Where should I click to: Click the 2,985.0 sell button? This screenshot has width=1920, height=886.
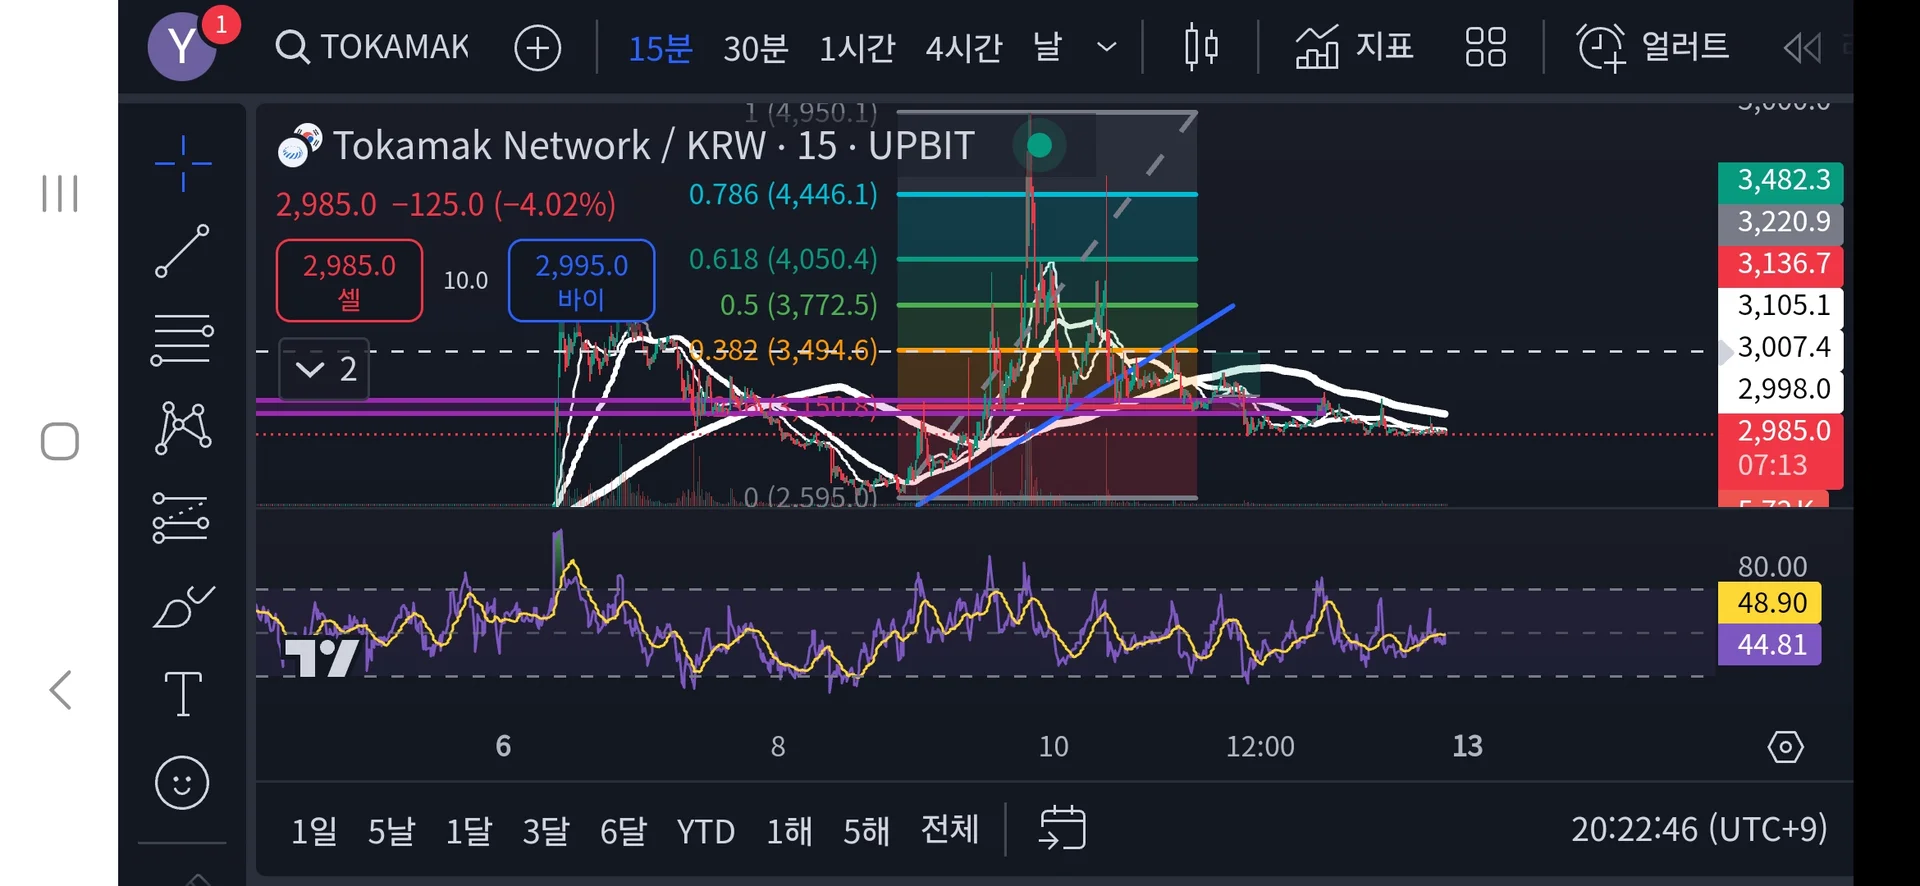(349, 281)
